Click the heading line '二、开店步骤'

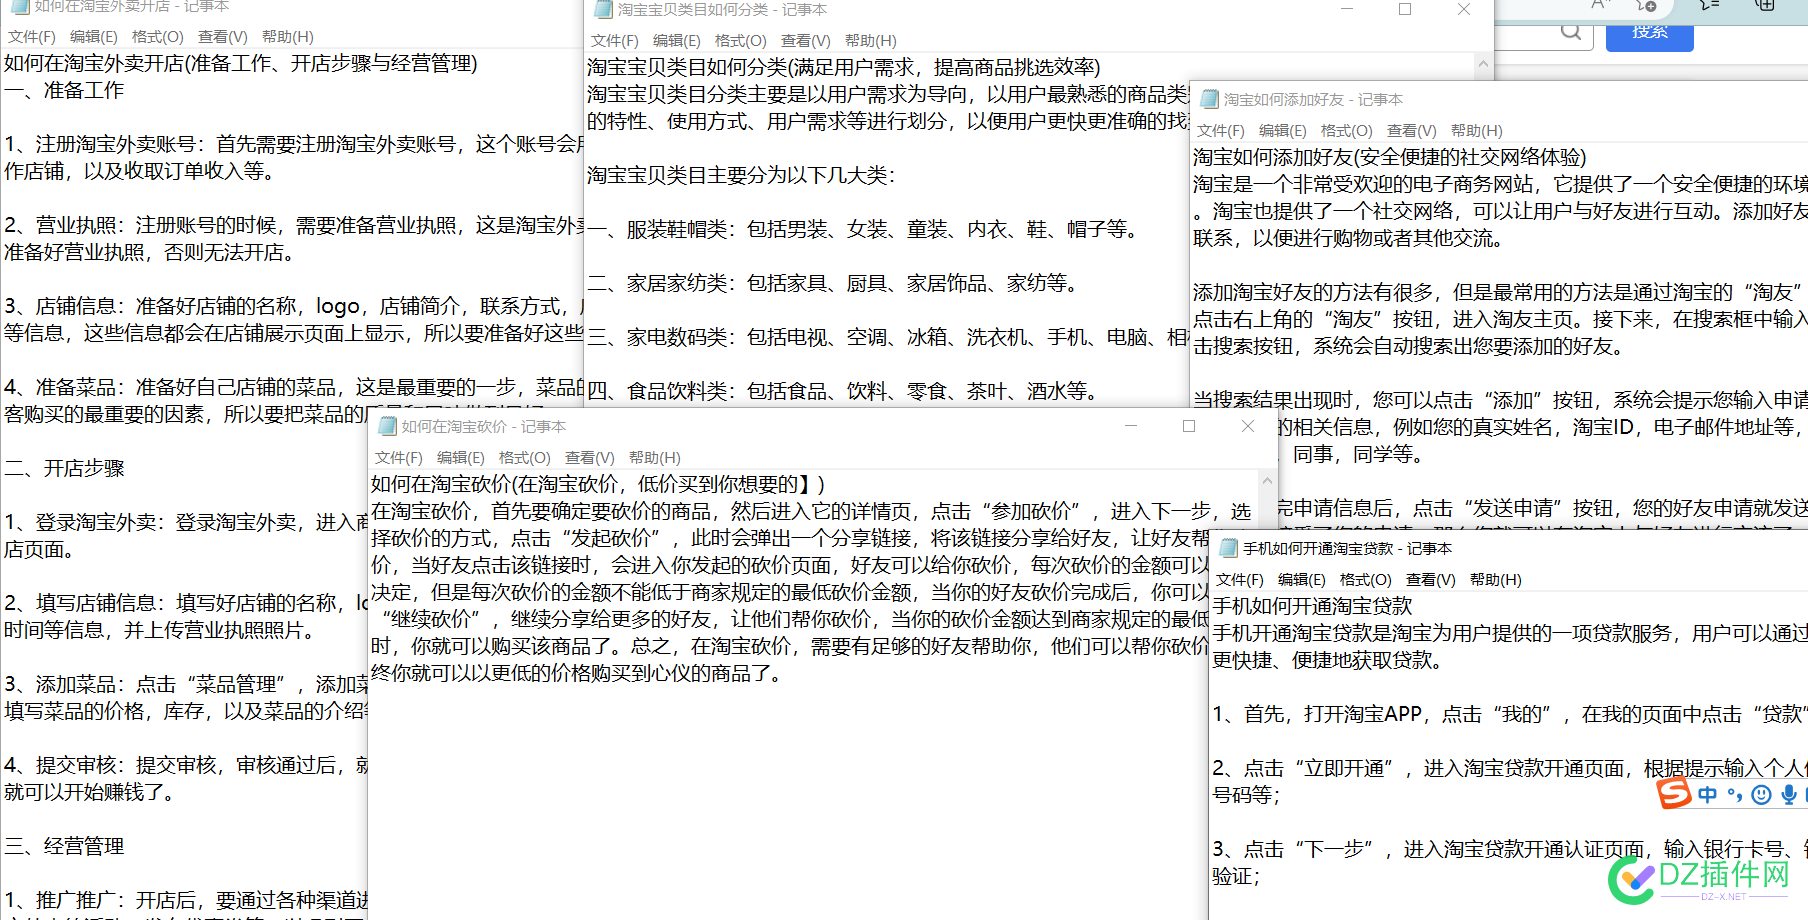pos(64,468)
